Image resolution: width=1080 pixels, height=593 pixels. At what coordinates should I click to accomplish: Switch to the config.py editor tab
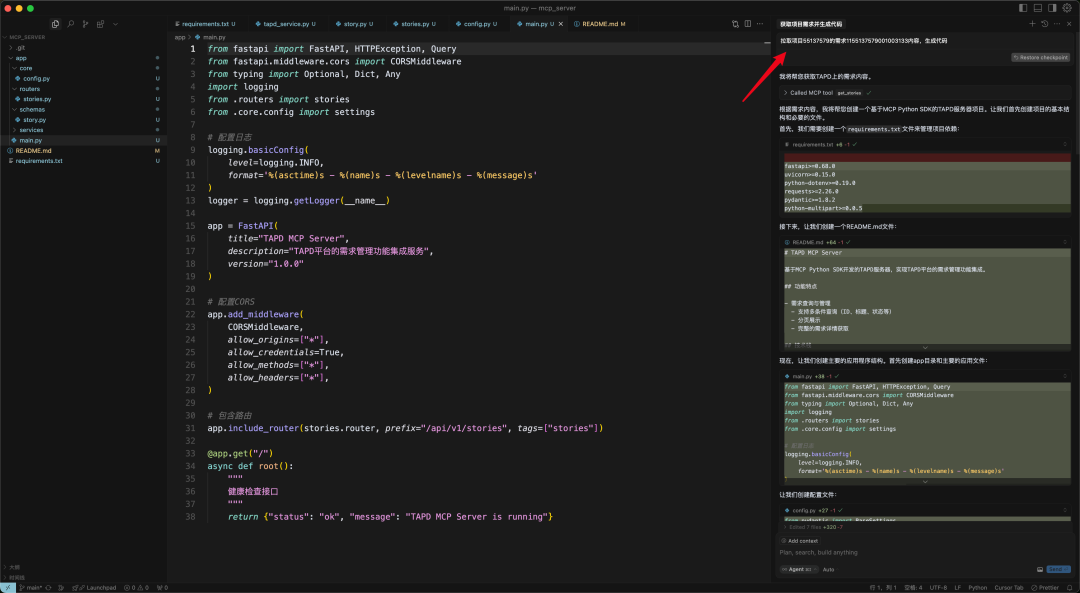click(476, 24)
